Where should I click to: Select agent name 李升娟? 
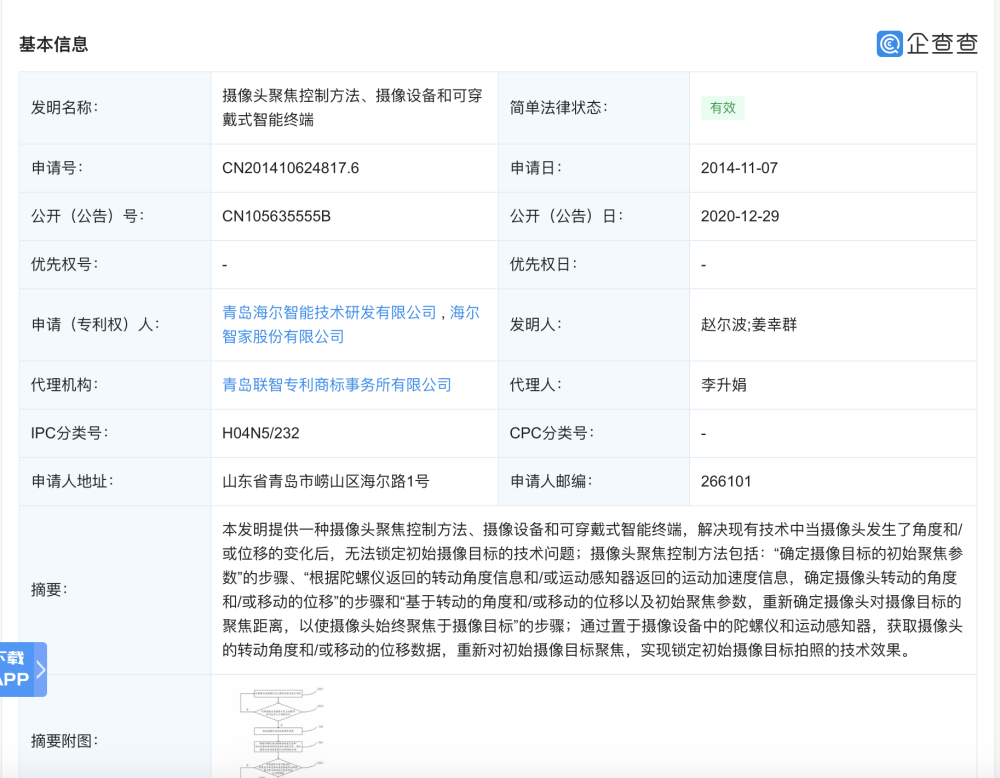tap(723, 385)
